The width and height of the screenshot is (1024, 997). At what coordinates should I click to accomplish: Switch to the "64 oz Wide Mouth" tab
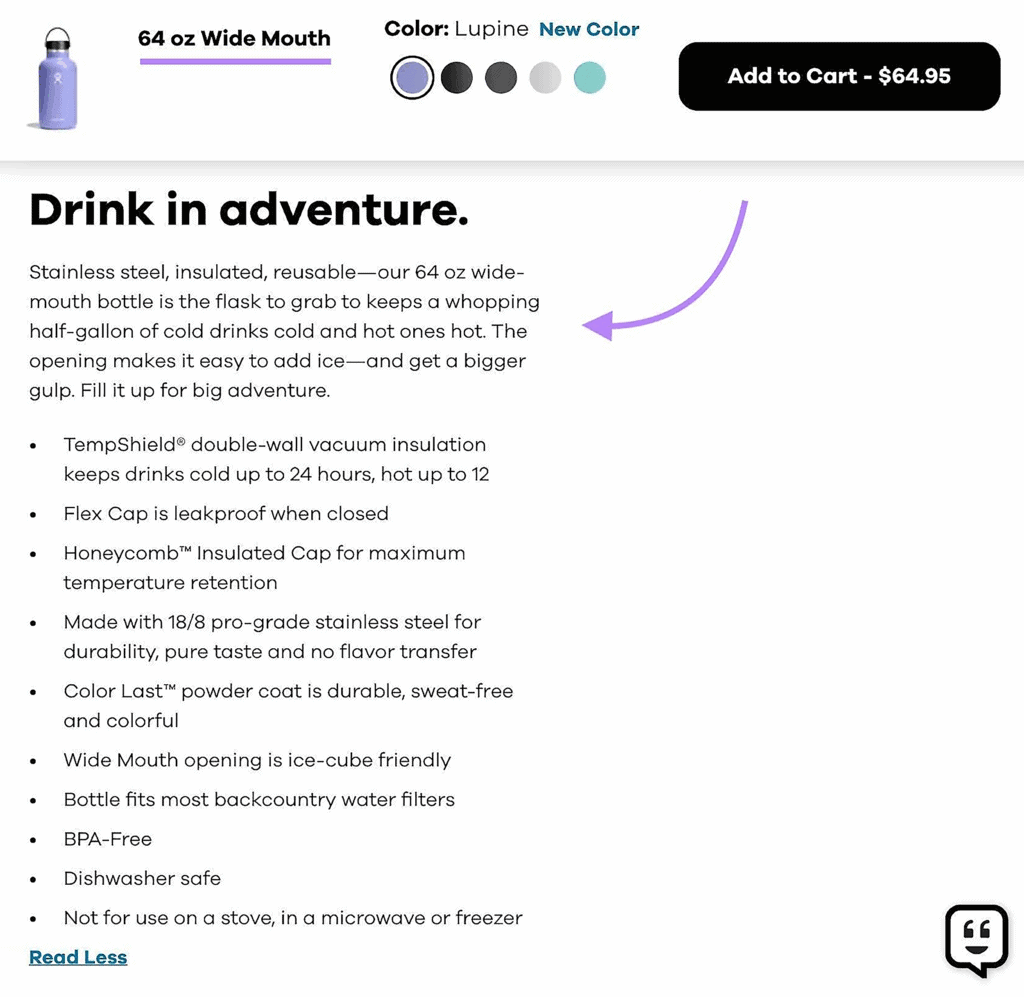click(x=234, y=38)
